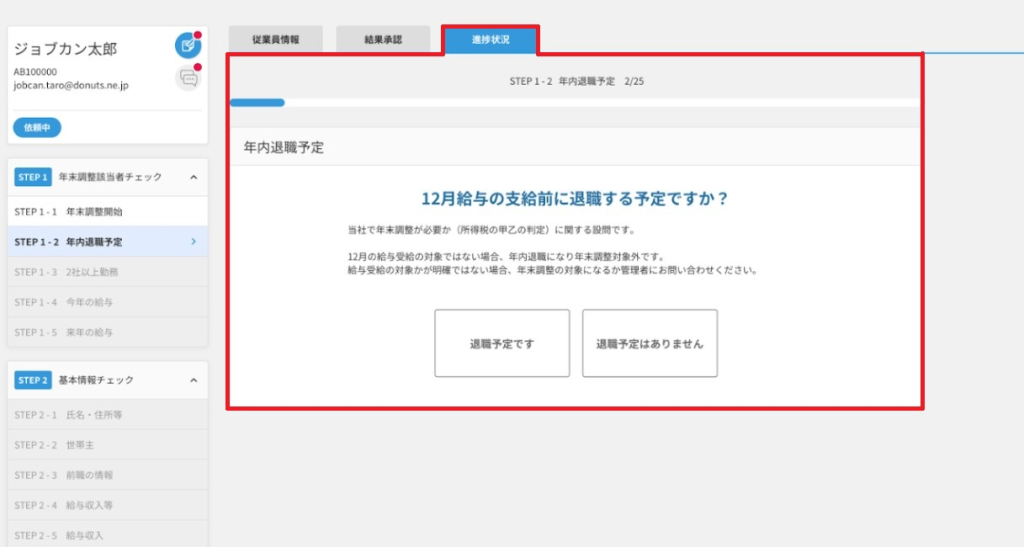Switch to the 従業員情報 tab
Image resolution: width=1024 pixels, height=547 pixels.
[276, 39]
